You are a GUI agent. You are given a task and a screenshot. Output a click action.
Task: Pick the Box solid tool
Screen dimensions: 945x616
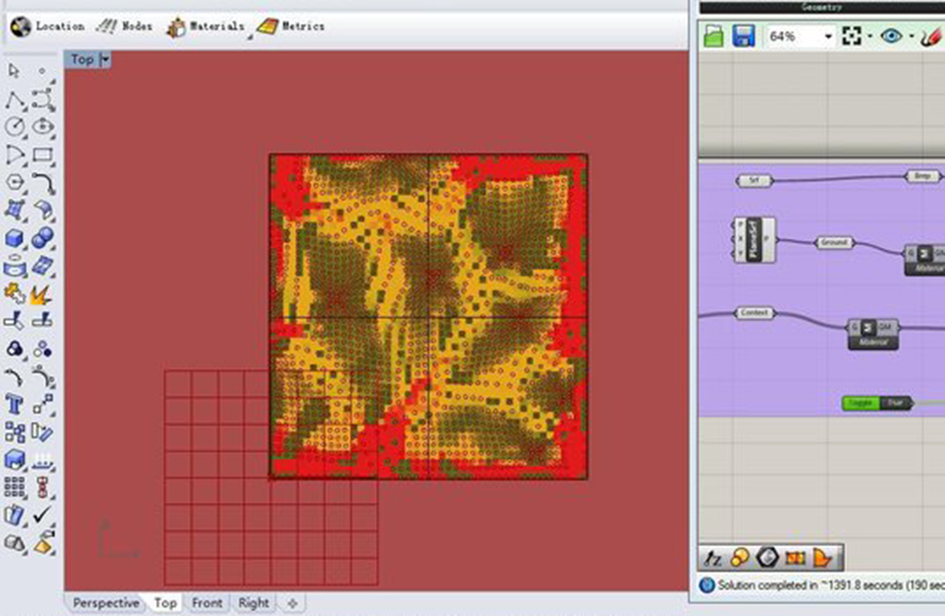coord(16,238)
